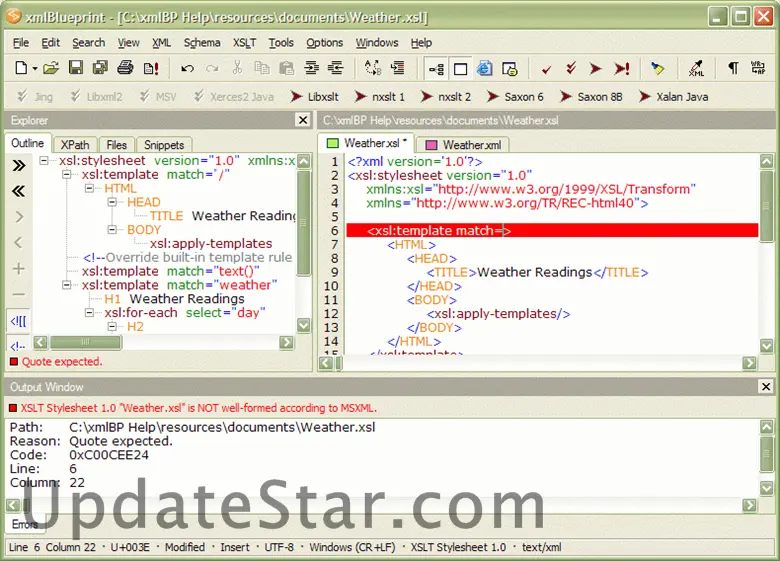The image size is (780, 561).
Task: Open the Tools menu
Action: click(x=282, y=43)
